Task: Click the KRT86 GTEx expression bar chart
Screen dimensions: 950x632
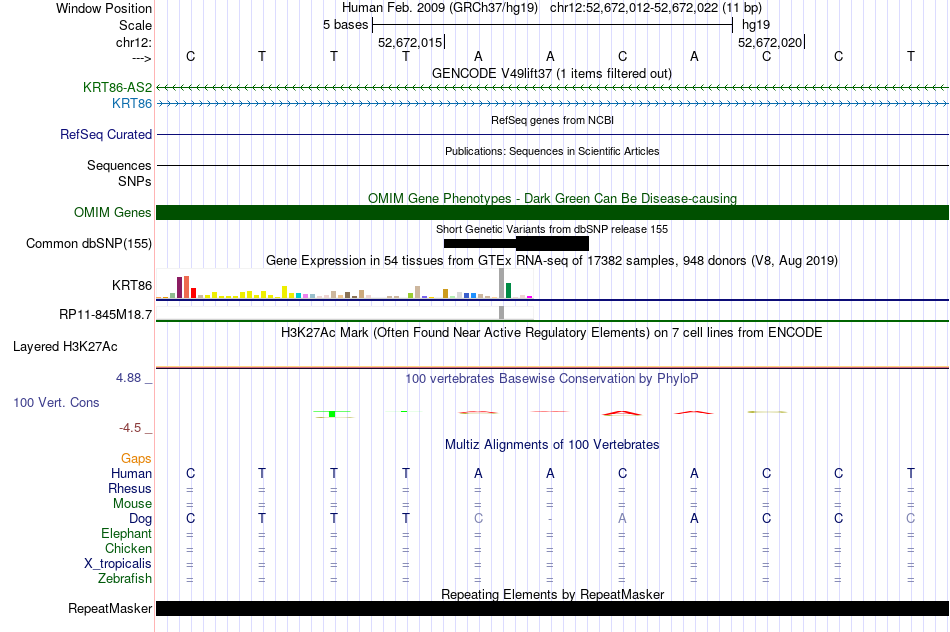Action: click(x=345, y=284)
